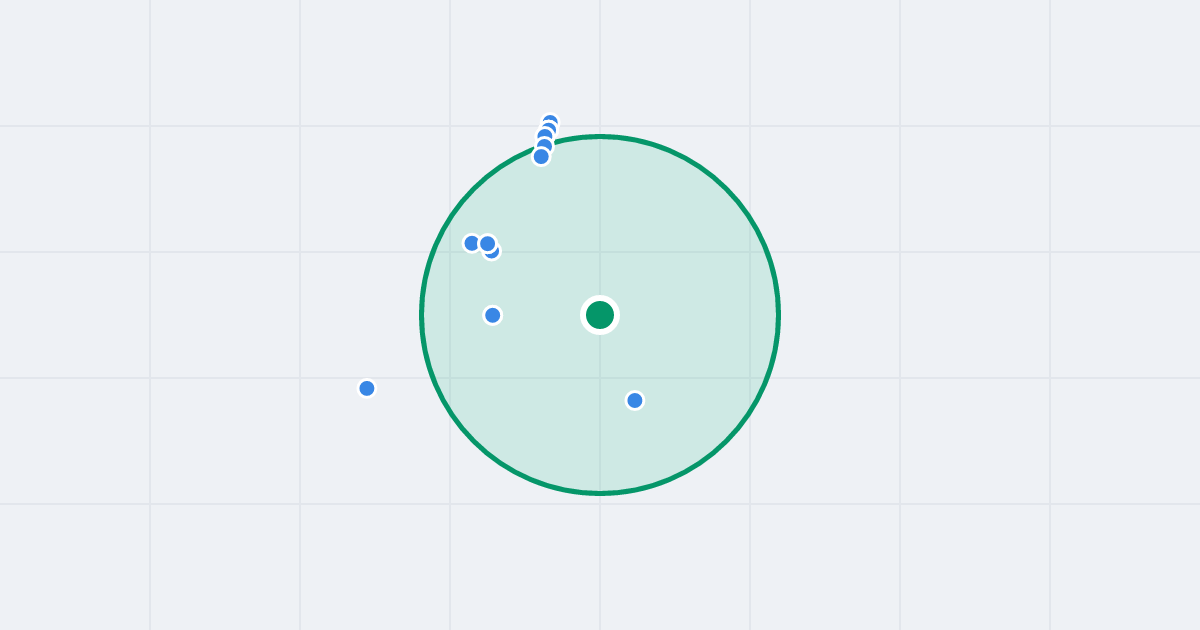Click the green center marker of the circle

(x=600, y=315)
